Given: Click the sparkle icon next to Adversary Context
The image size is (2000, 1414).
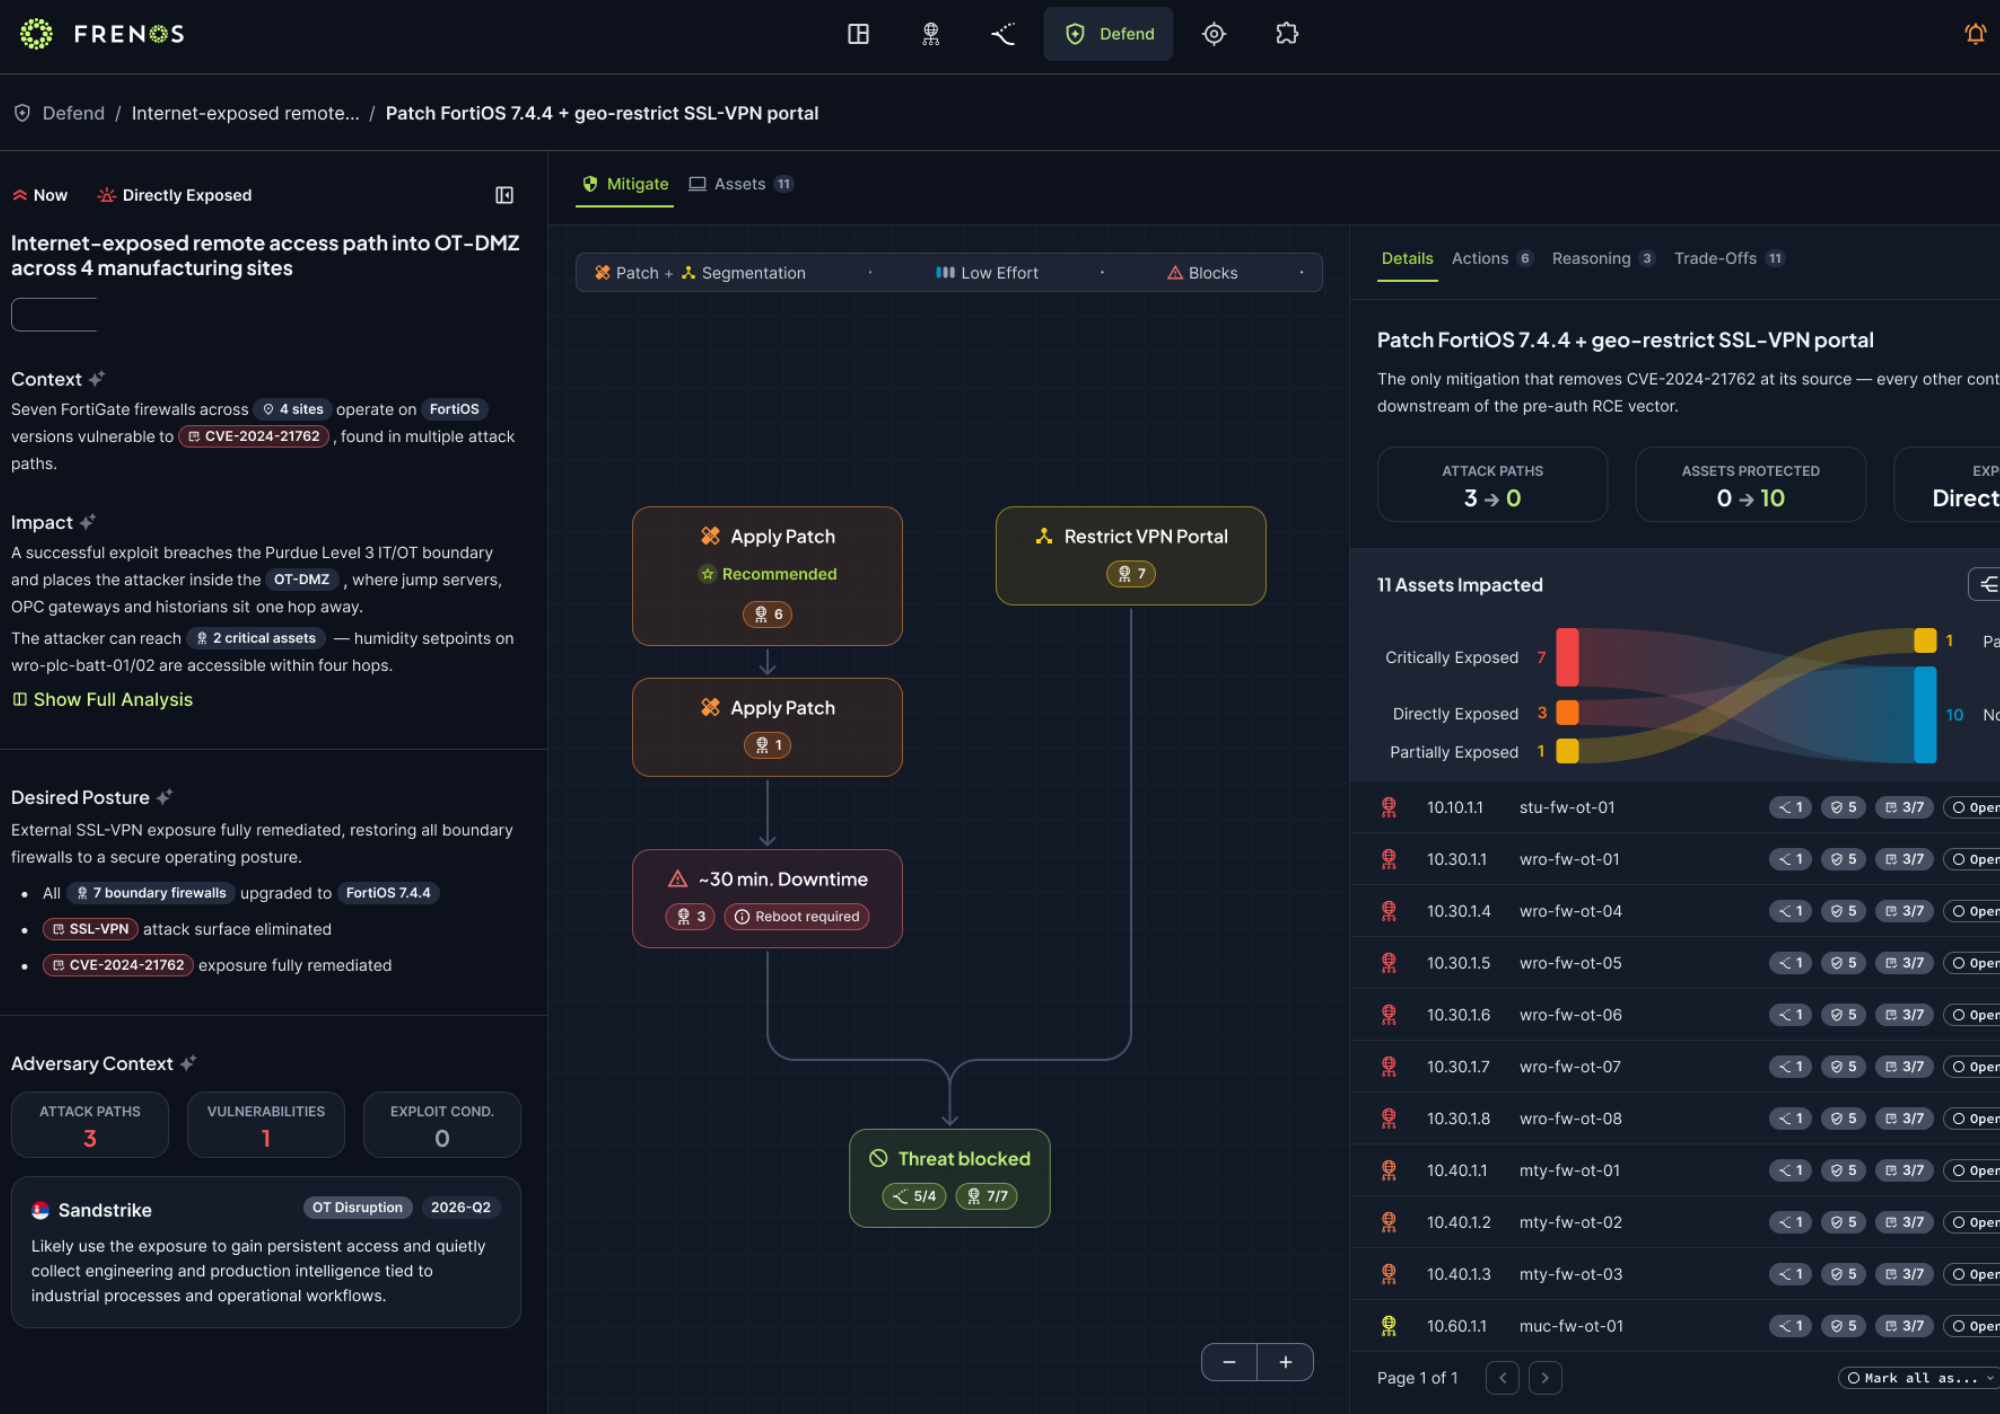Looking at the screenshot, I should [187, 1063].
